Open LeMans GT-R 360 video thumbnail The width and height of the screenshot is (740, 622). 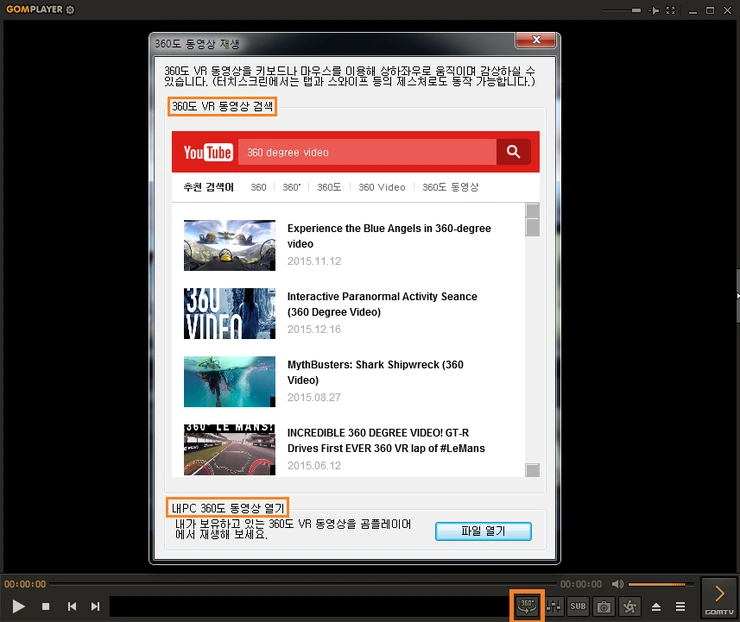click(229, 449)
